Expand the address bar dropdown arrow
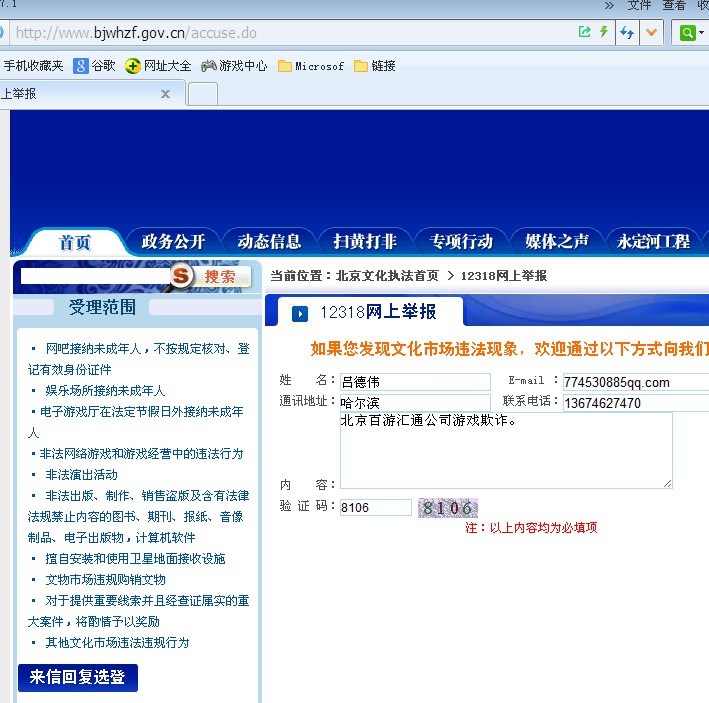The height and width of the screenshot is (703, 709). click(653, 33)
